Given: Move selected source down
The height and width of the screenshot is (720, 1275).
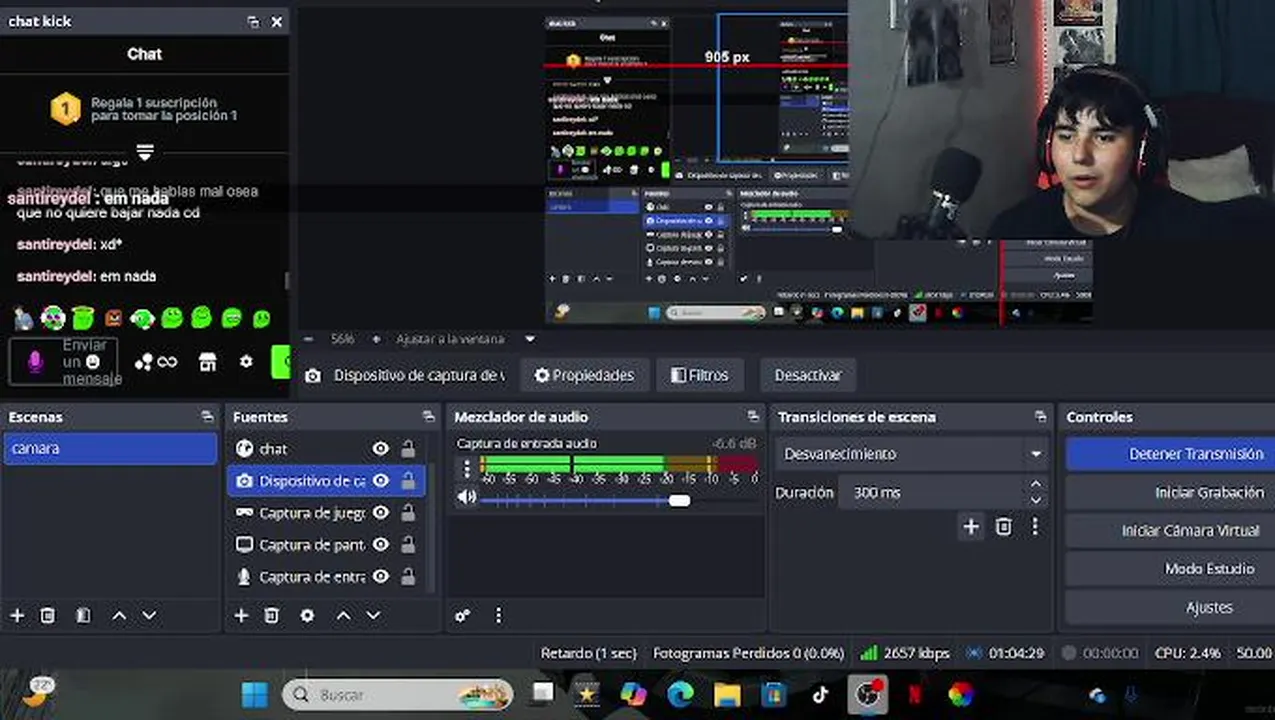Looking at the screenshot, I should click(373, 615).
